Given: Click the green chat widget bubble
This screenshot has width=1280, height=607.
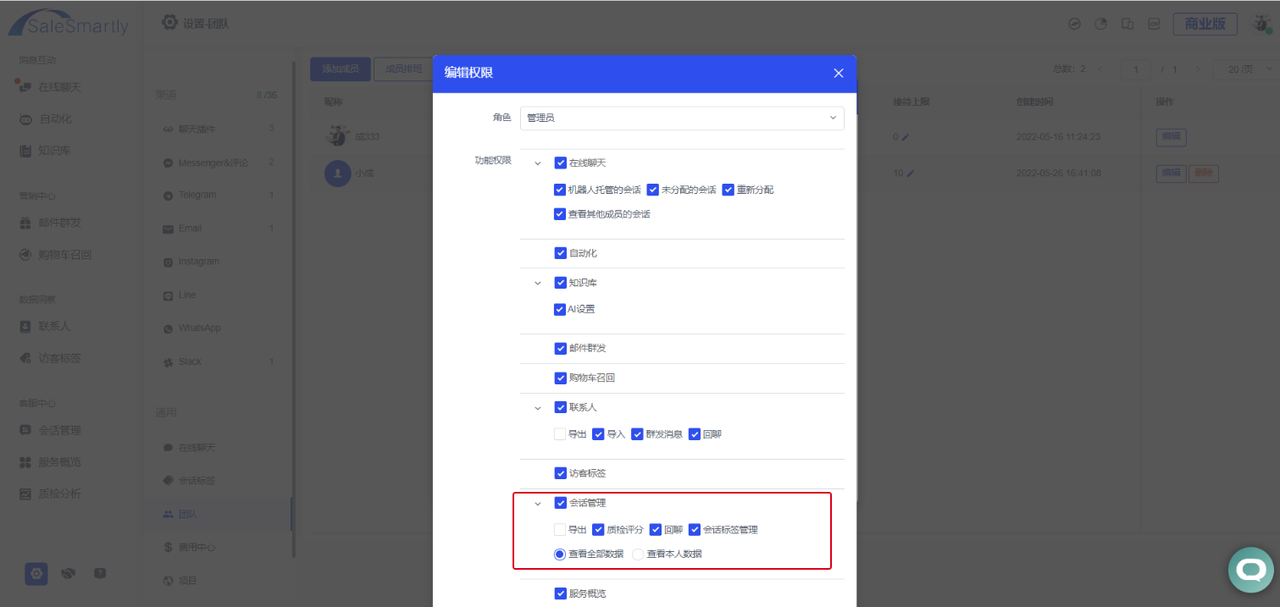Looking at the screenshot, I should [1250, 569].
